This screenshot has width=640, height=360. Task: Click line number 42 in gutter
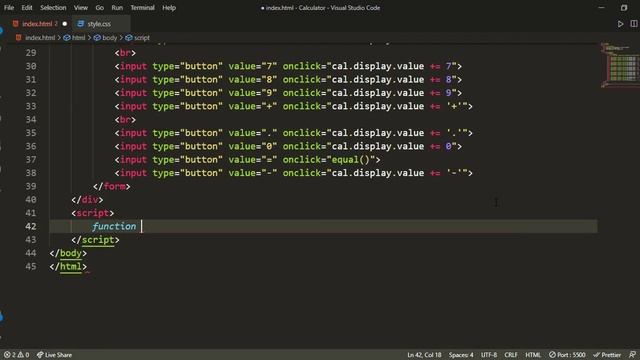tap(31, 226)
